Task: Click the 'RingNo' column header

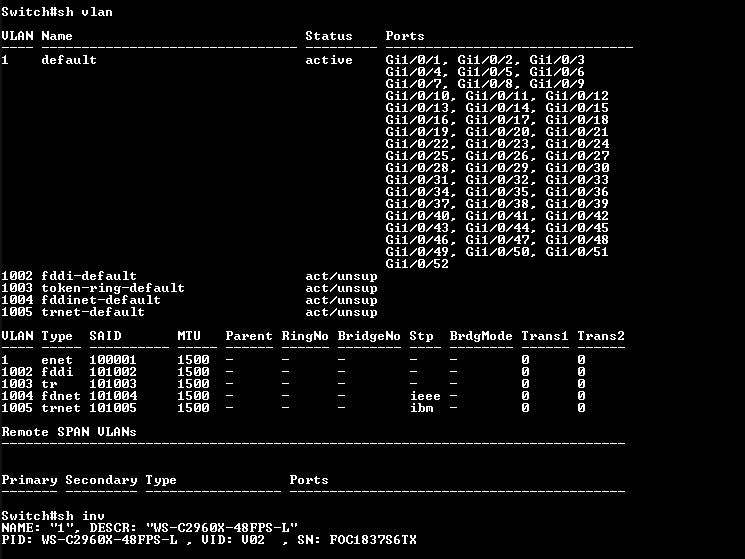Action: (x=305, y=336)
